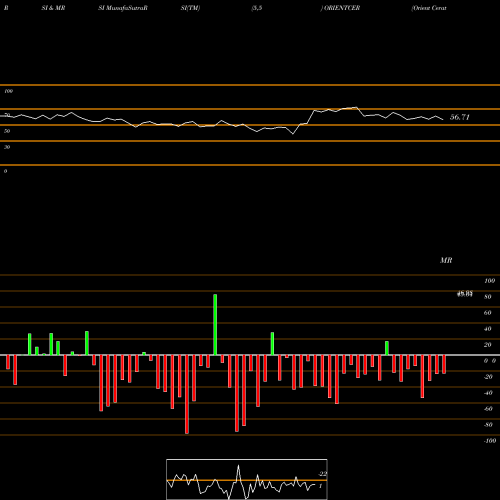
Task: Click the RSI value 56.71 label
Action: tap(460, 117)
